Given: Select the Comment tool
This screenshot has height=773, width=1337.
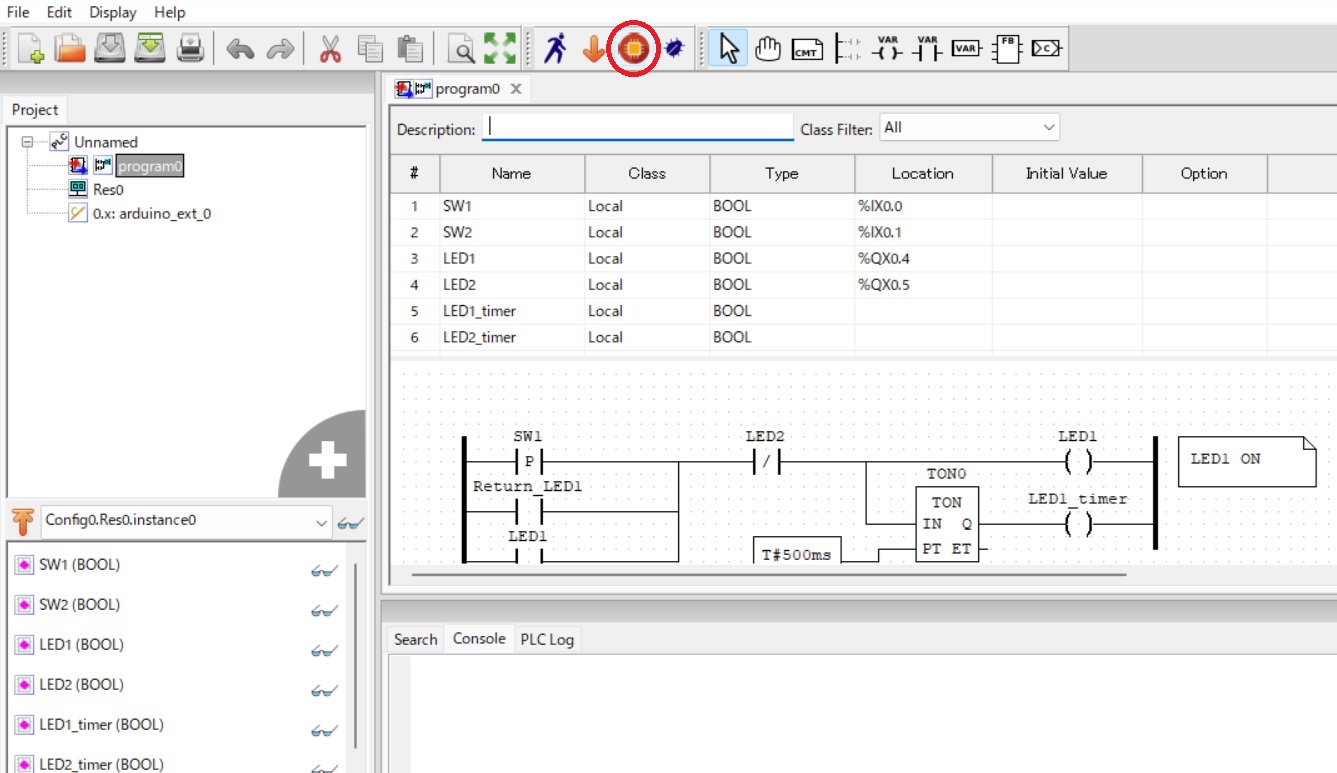Looking at the screenshot, I should tap(809, 47).
